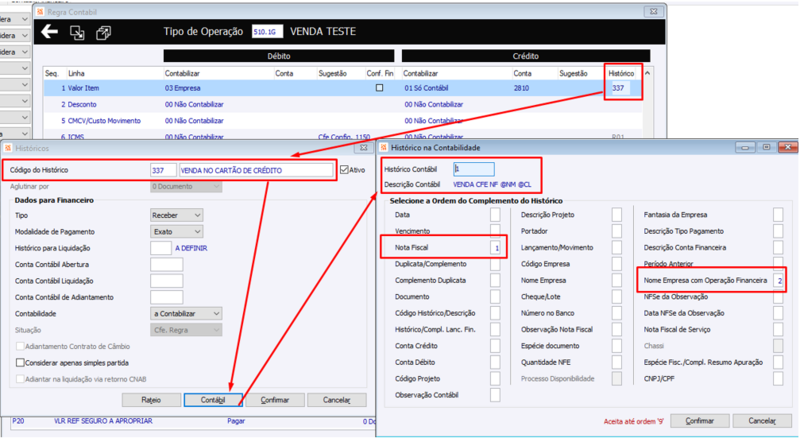Click the Histórico para Liquidação field
This screenshot has width=800, height=438.
pyautogui.click(x=161, y=248)
